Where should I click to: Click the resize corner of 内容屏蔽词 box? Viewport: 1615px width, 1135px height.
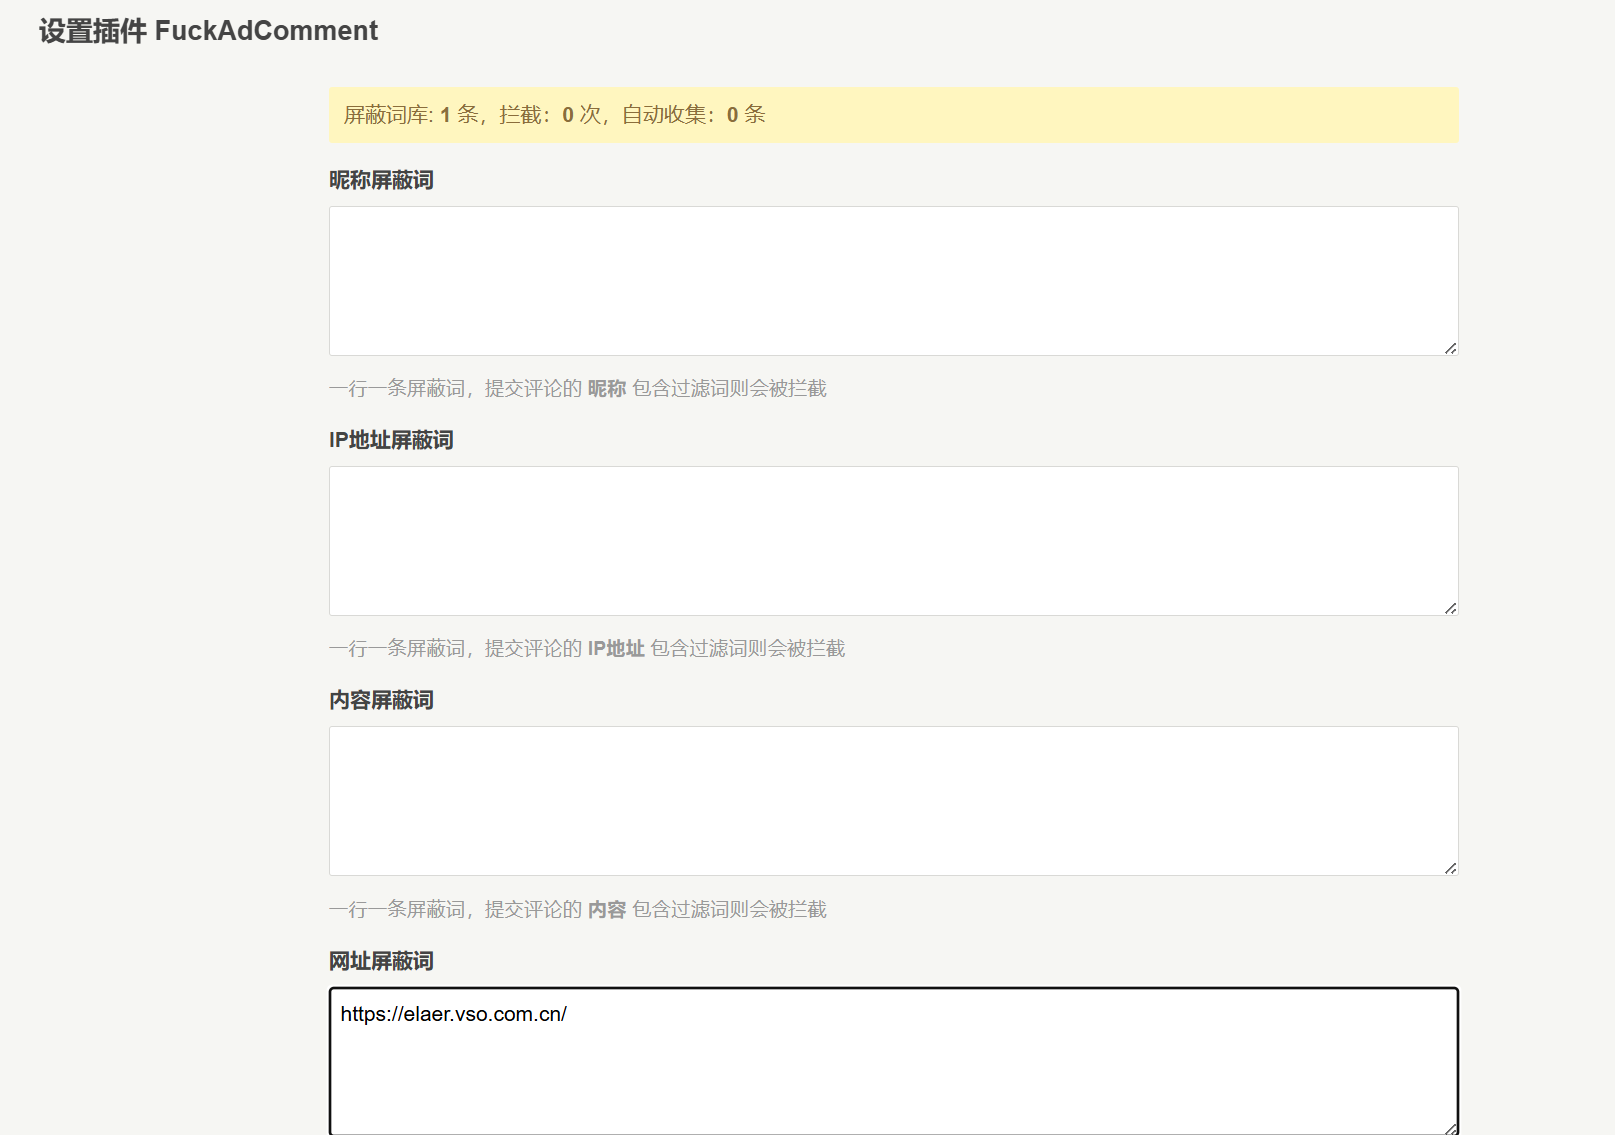[x=1450, y=868]
